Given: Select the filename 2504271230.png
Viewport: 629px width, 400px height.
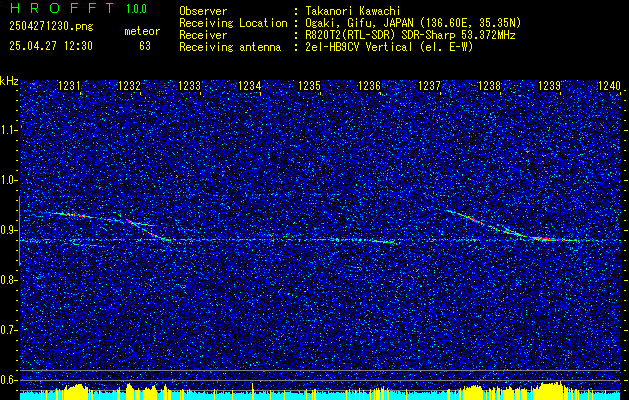Looking at the screenshot, I should (51, 26).
